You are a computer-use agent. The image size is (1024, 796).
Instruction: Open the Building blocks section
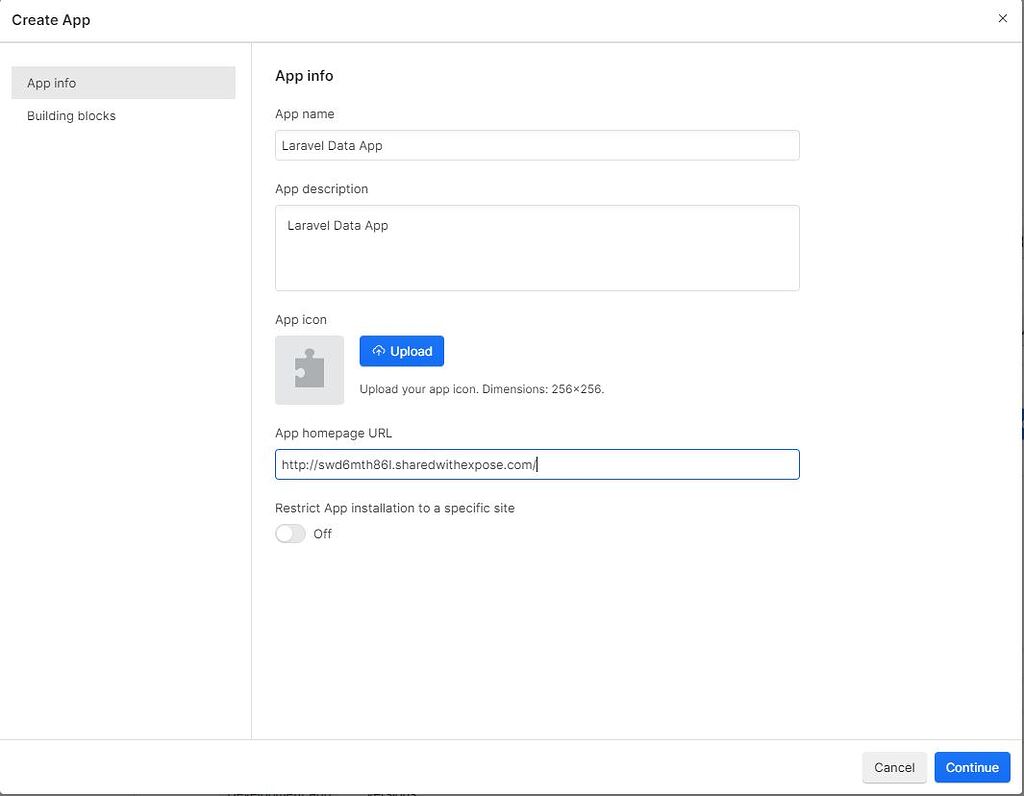point(70,115)
